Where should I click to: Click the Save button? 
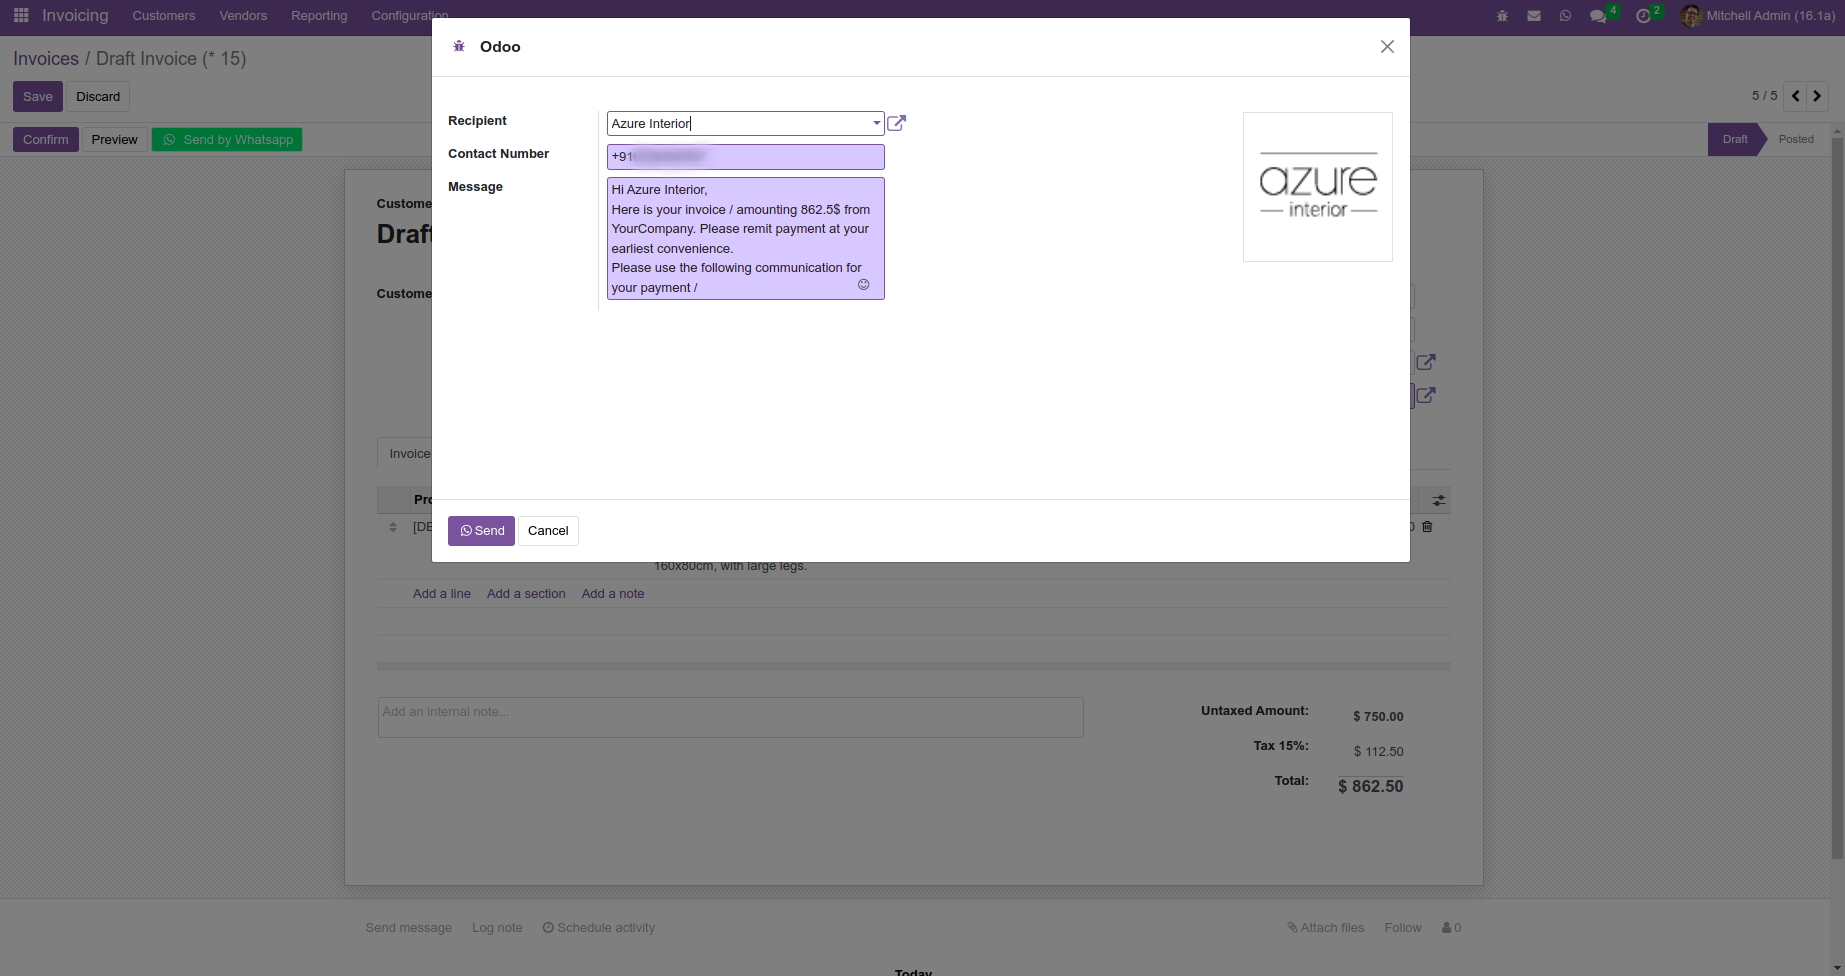click(38, 97)
